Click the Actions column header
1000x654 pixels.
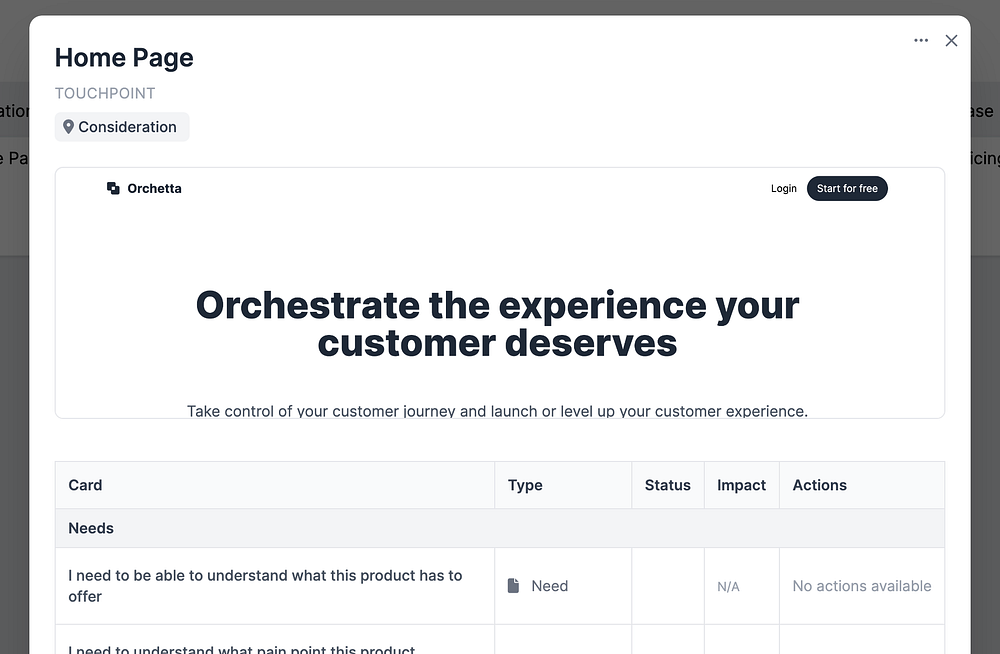tap(819, 485)
